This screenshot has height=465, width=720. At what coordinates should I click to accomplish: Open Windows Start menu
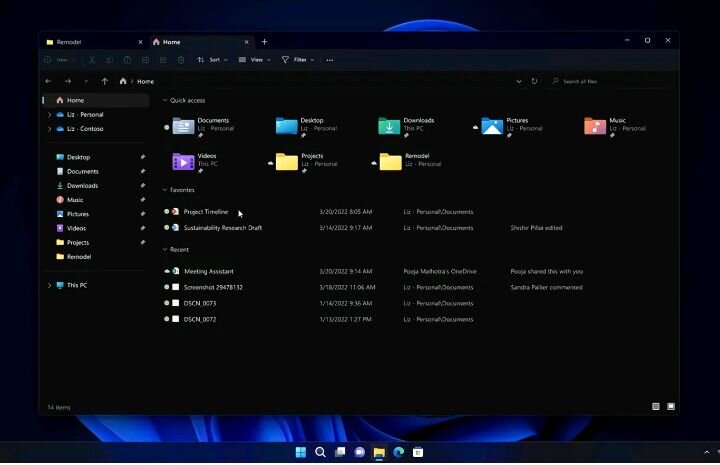[x=301, y=453]
